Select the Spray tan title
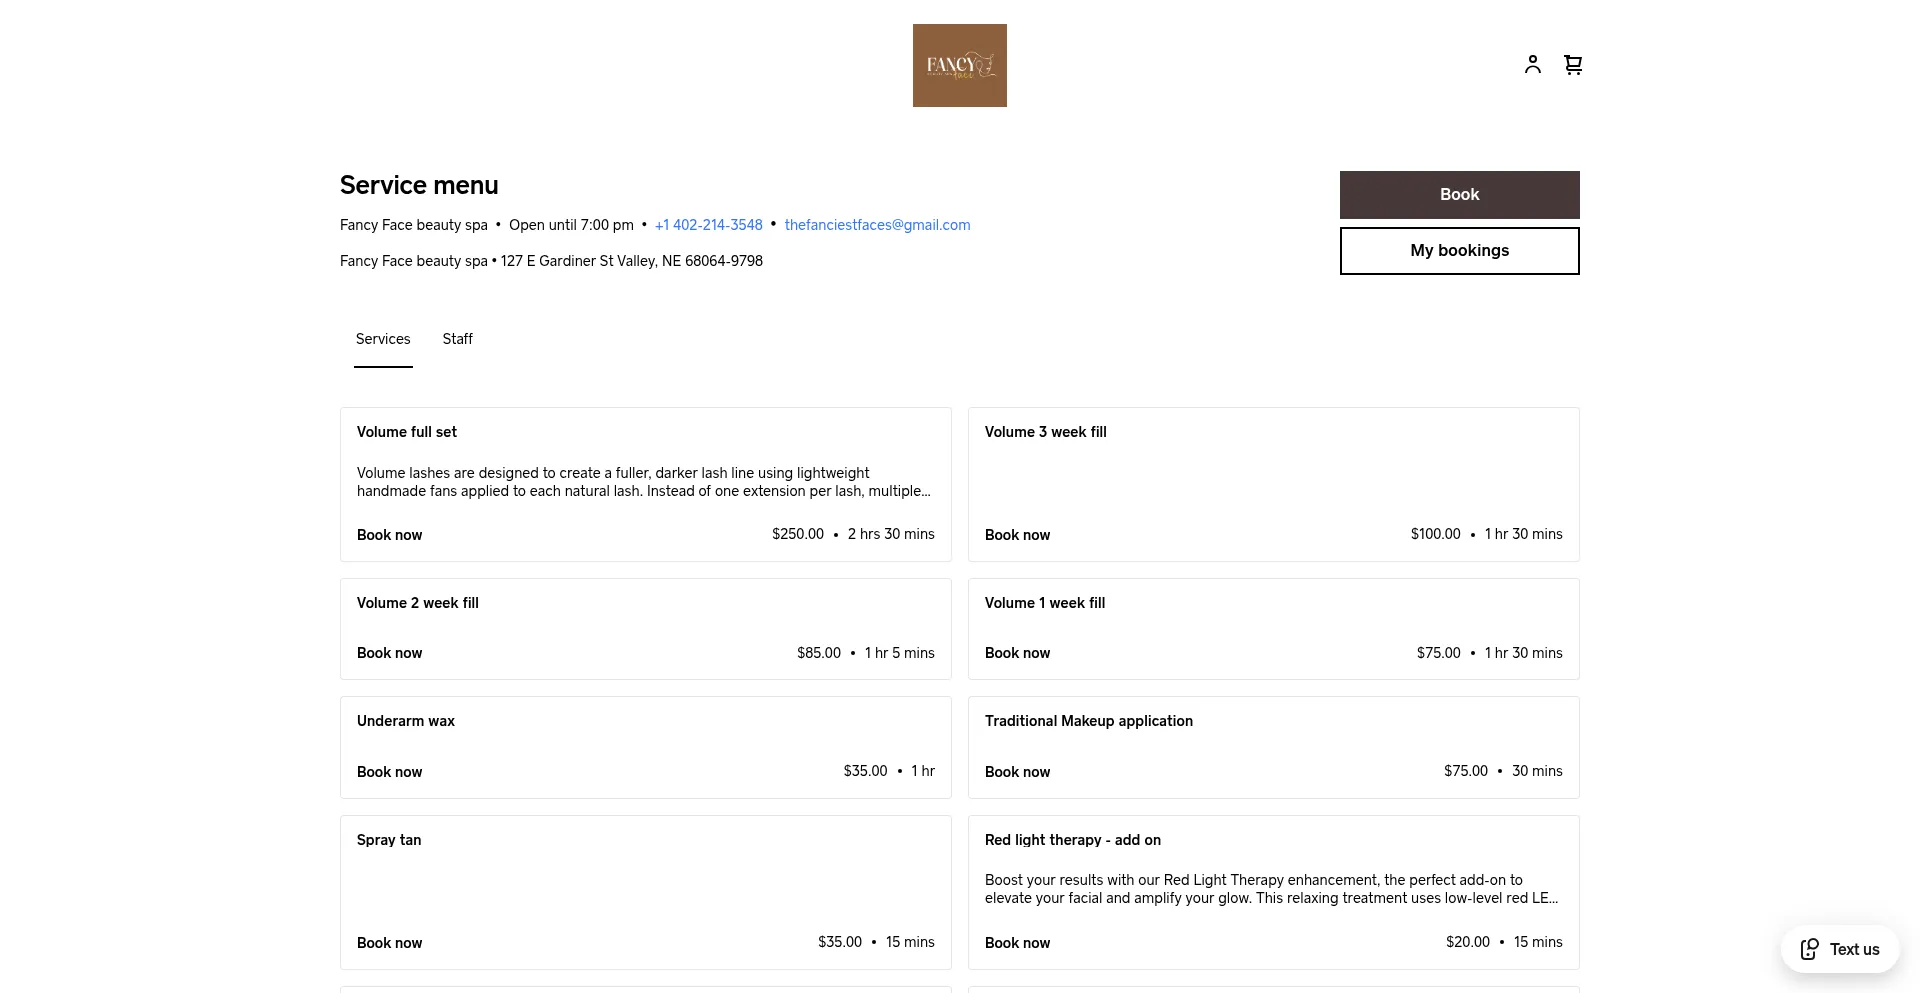The image size is (1920, 993). (x=389, y=840)
